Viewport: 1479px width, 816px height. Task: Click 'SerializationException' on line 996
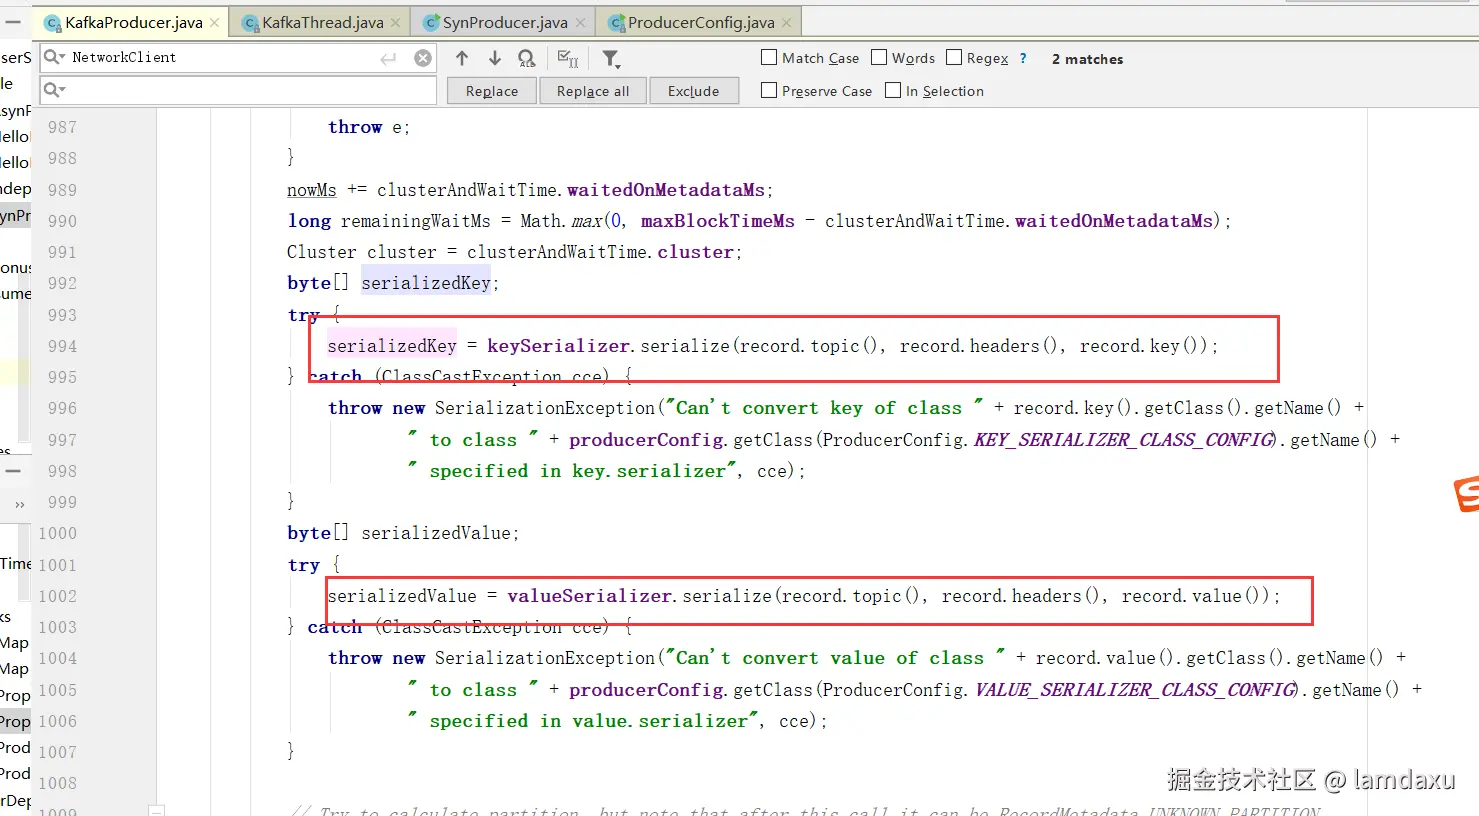(x=545, y=408)
